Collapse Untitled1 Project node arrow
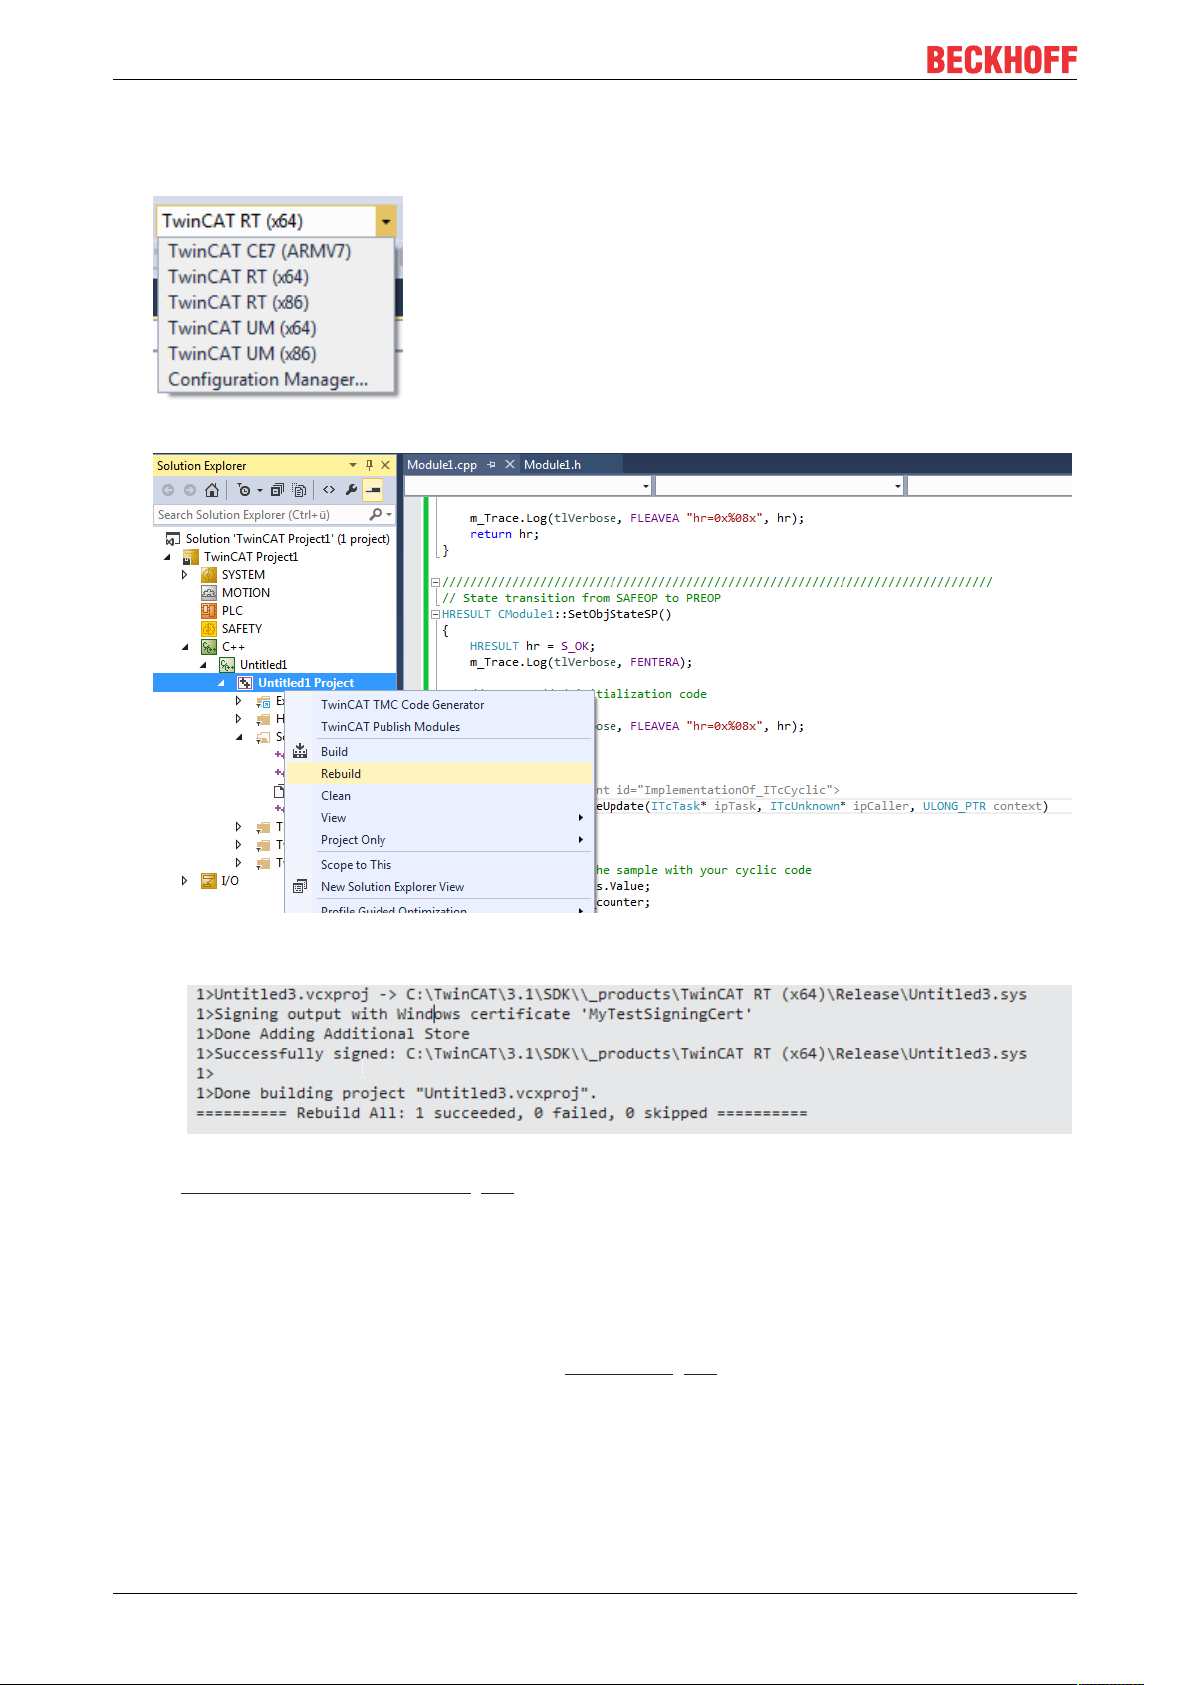The height and width of the screenshot is (1685, 1192). 221,683
